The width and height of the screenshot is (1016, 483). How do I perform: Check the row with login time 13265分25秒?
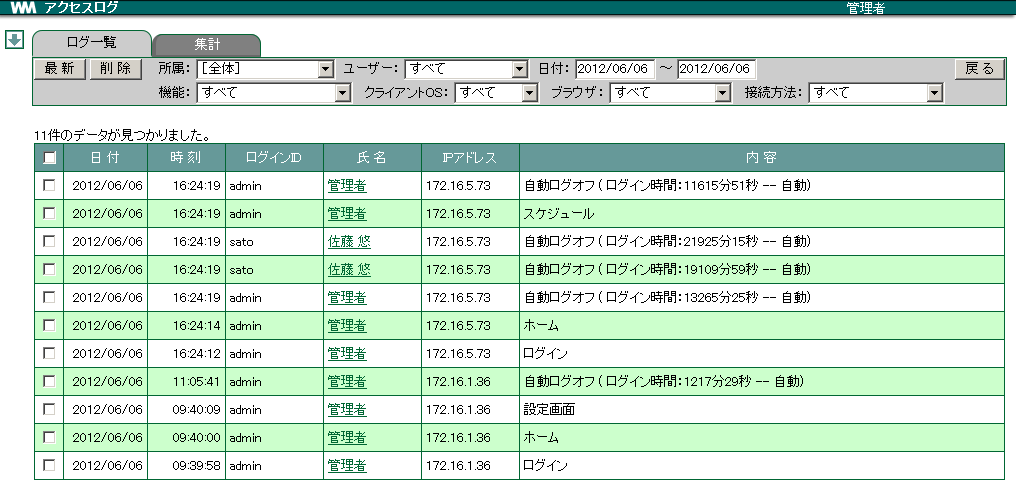(x=49, y=298)
